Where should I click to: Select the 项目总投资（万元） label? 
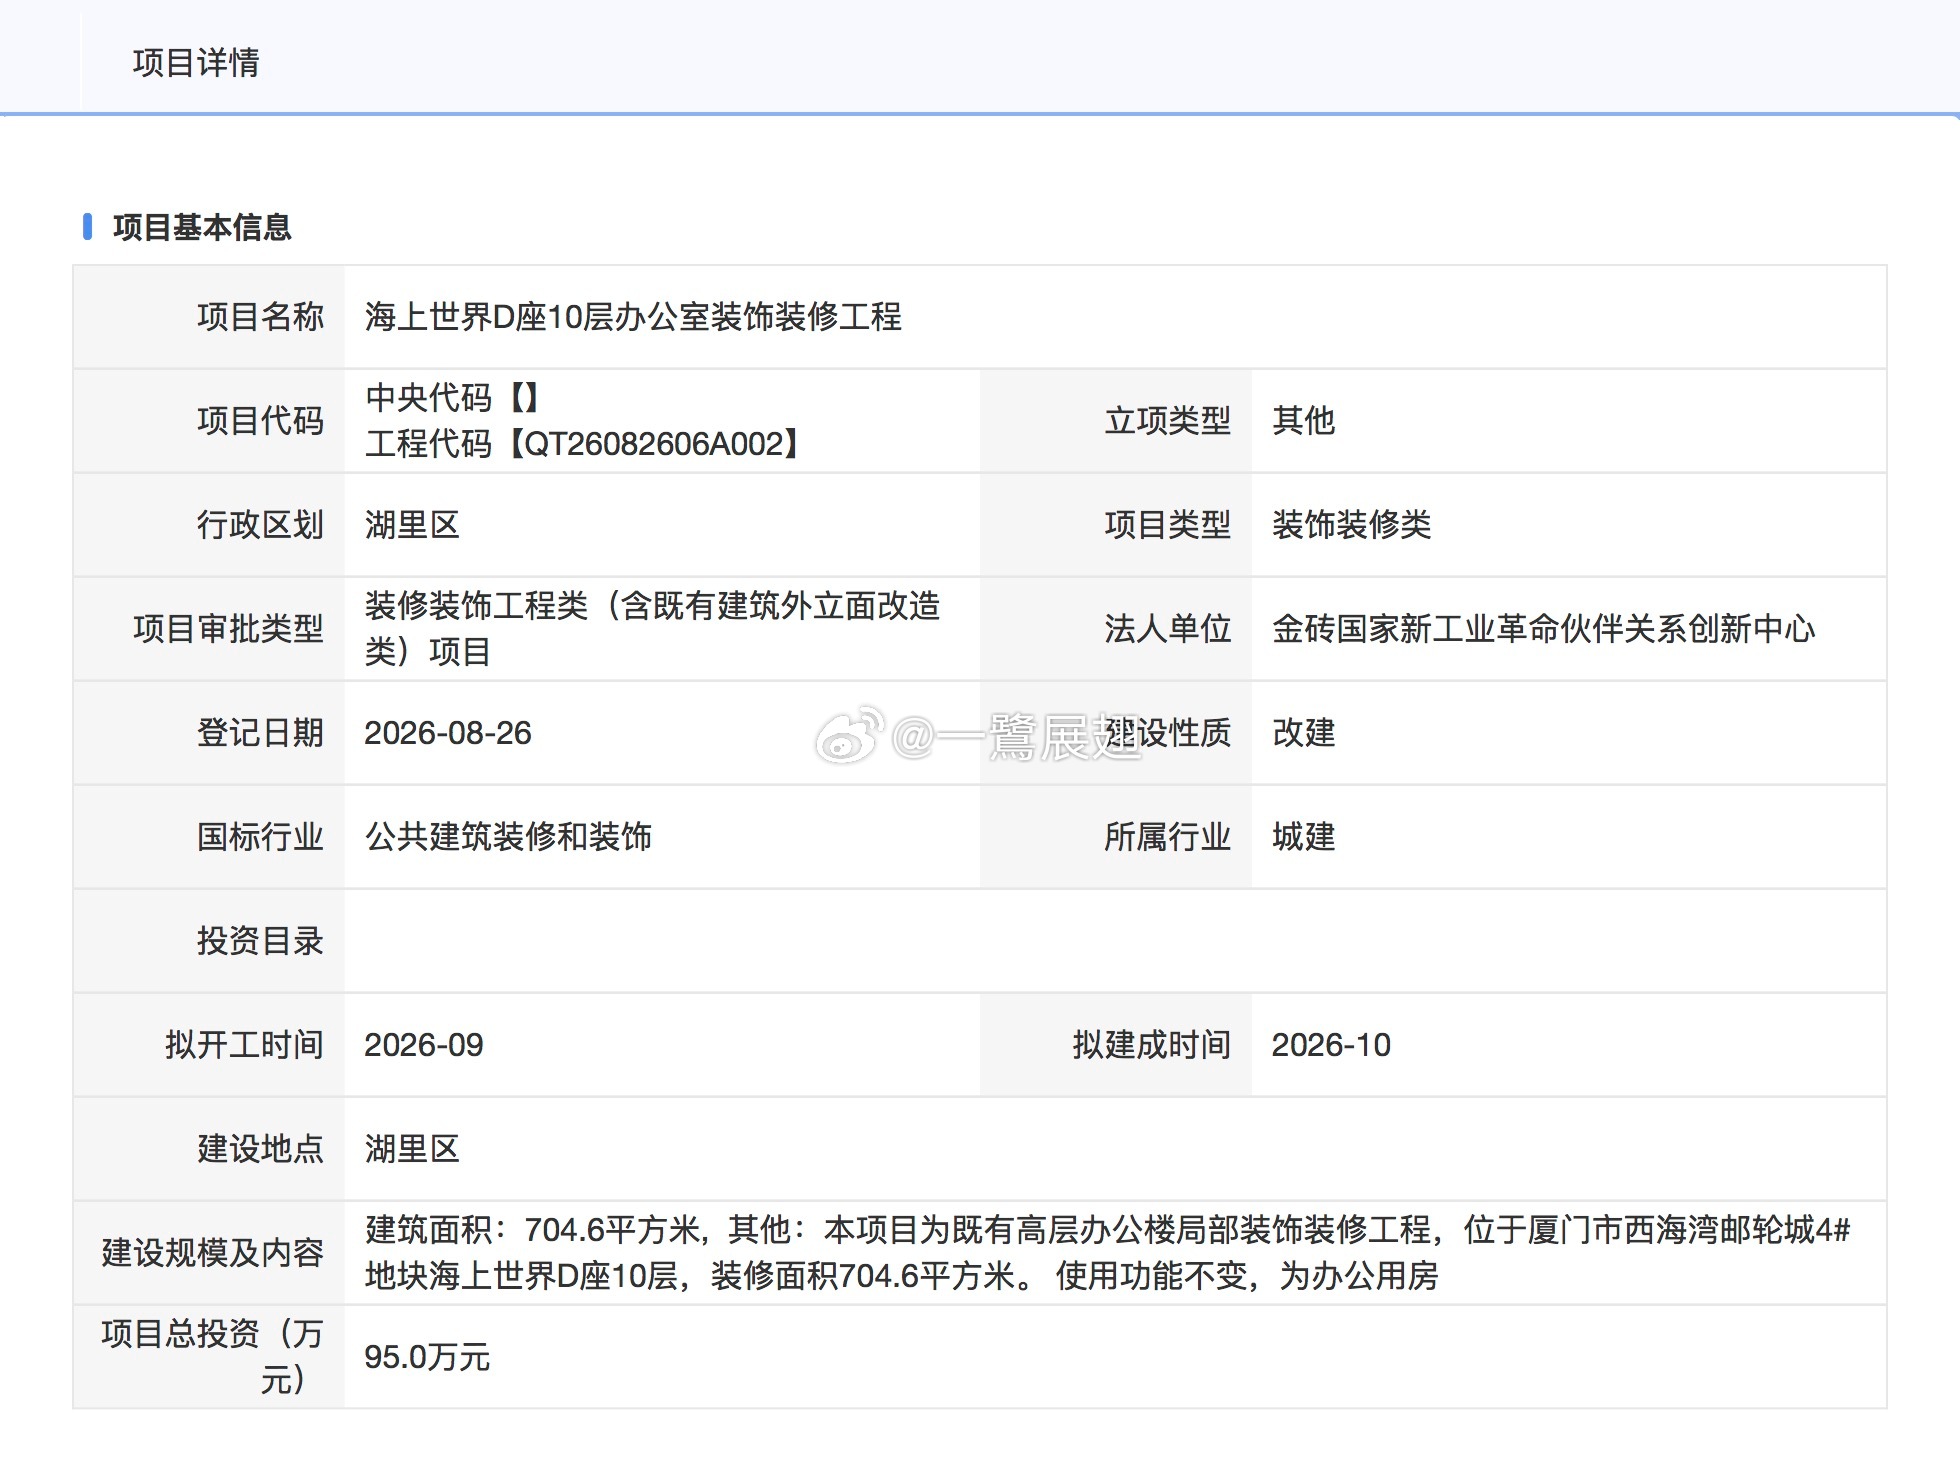(x=212, y=1357)
